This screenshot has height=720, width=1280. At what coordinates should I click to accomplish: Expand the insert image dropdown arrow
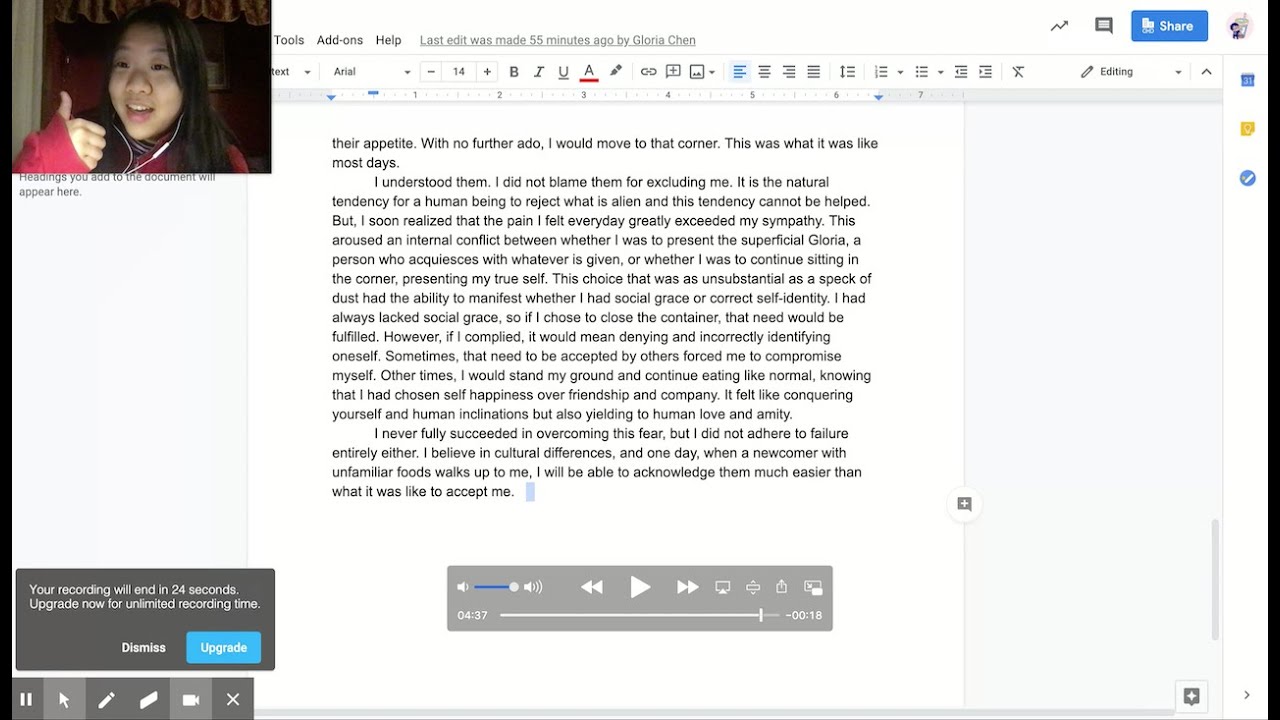click(x=712, y=72)
